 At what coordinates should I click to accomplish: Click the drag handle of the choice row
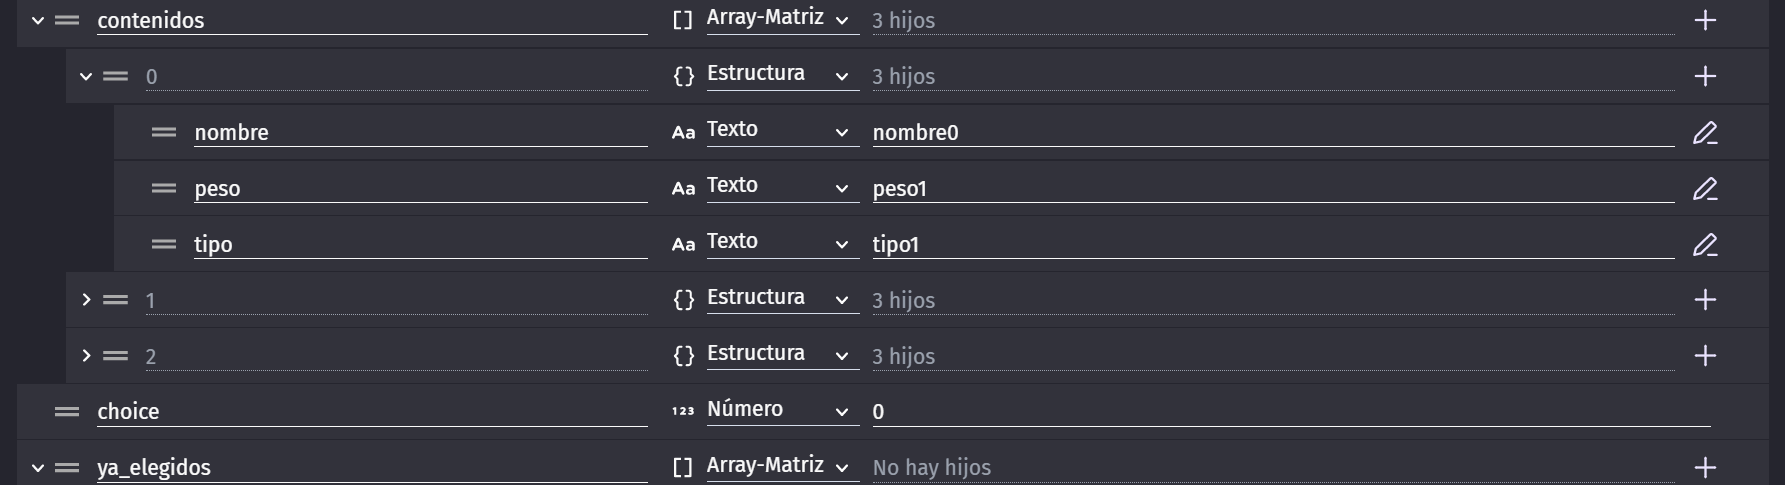(x=67, y=411)
